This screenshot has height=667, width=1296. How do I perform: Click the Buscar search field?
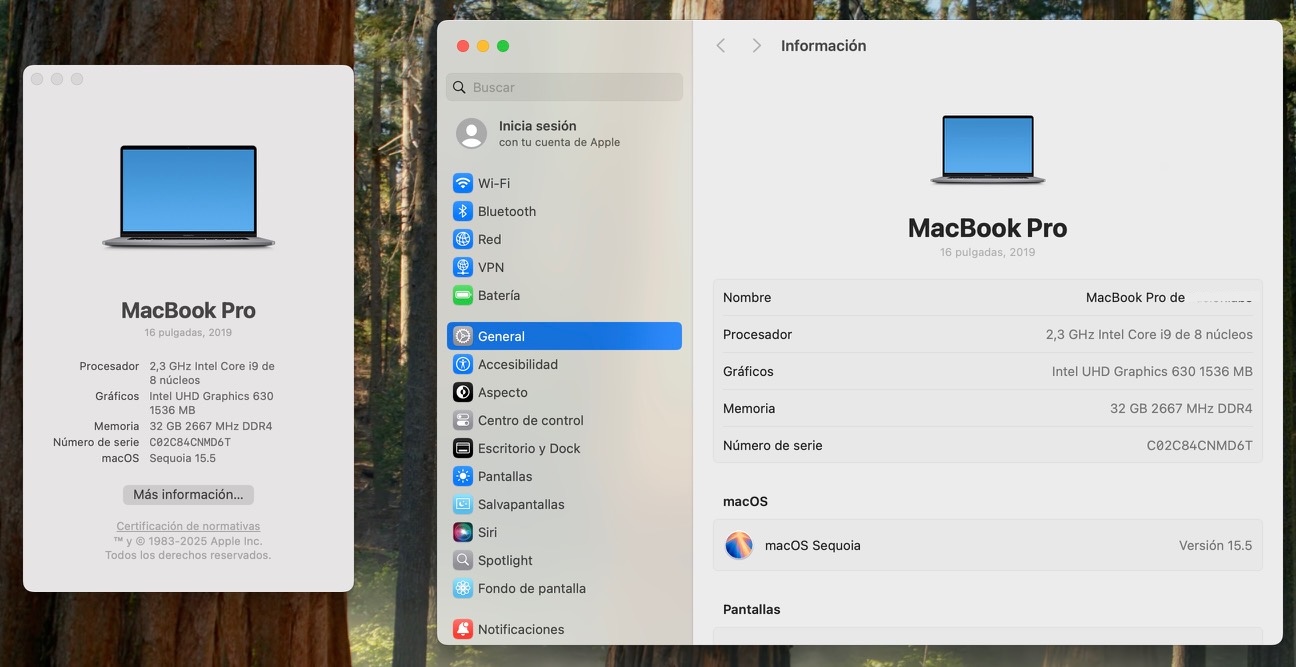[x=564, y=87]
